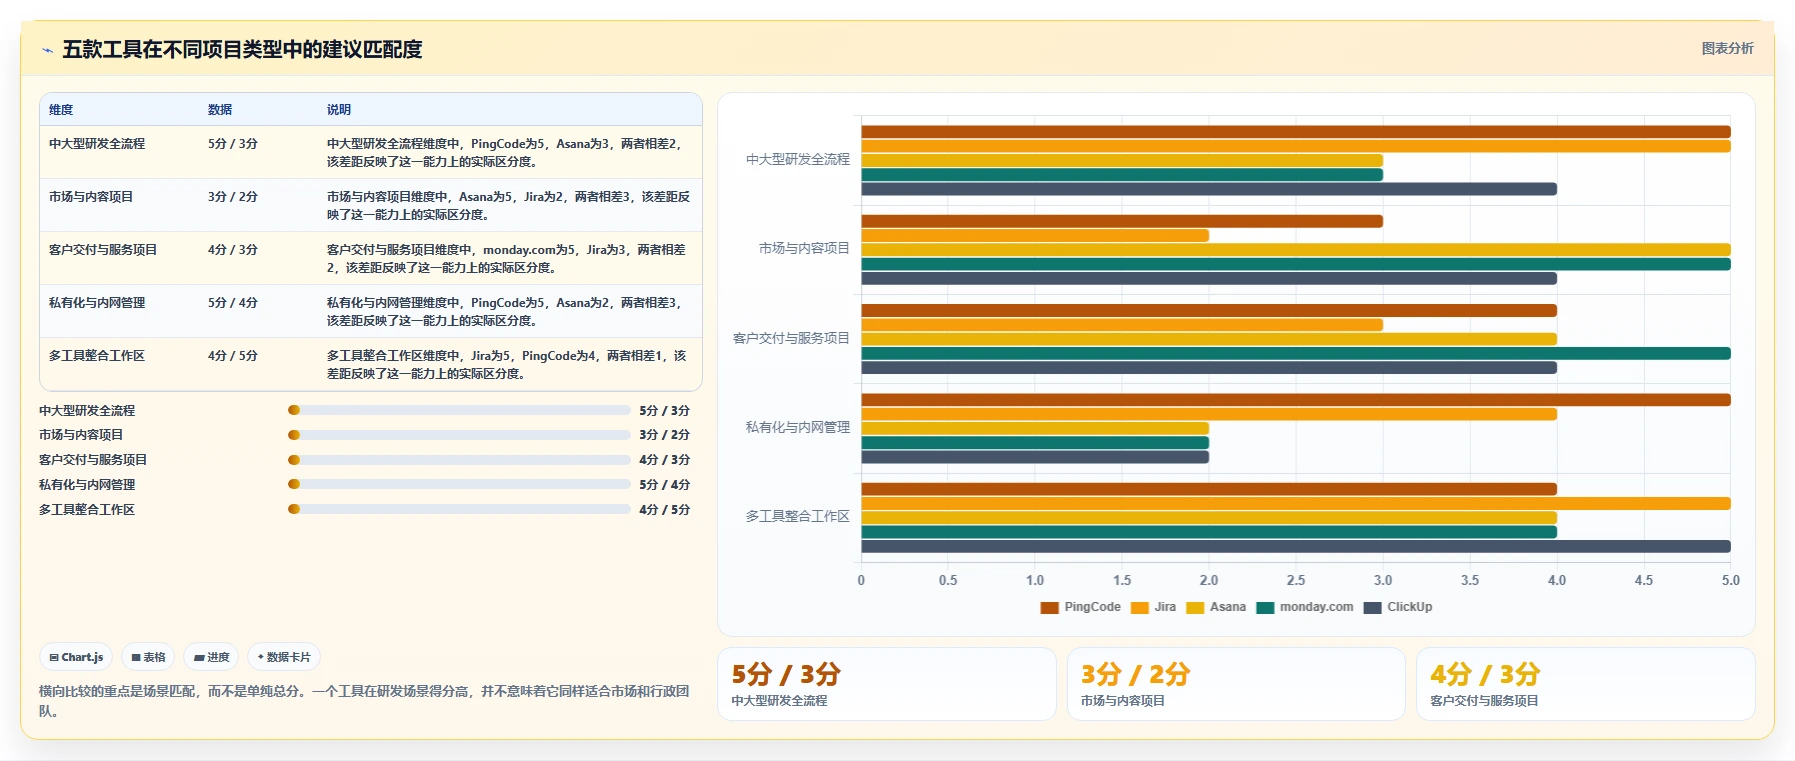Click the progress bar for 客户交付与服务项目

[x=459, y=460]
